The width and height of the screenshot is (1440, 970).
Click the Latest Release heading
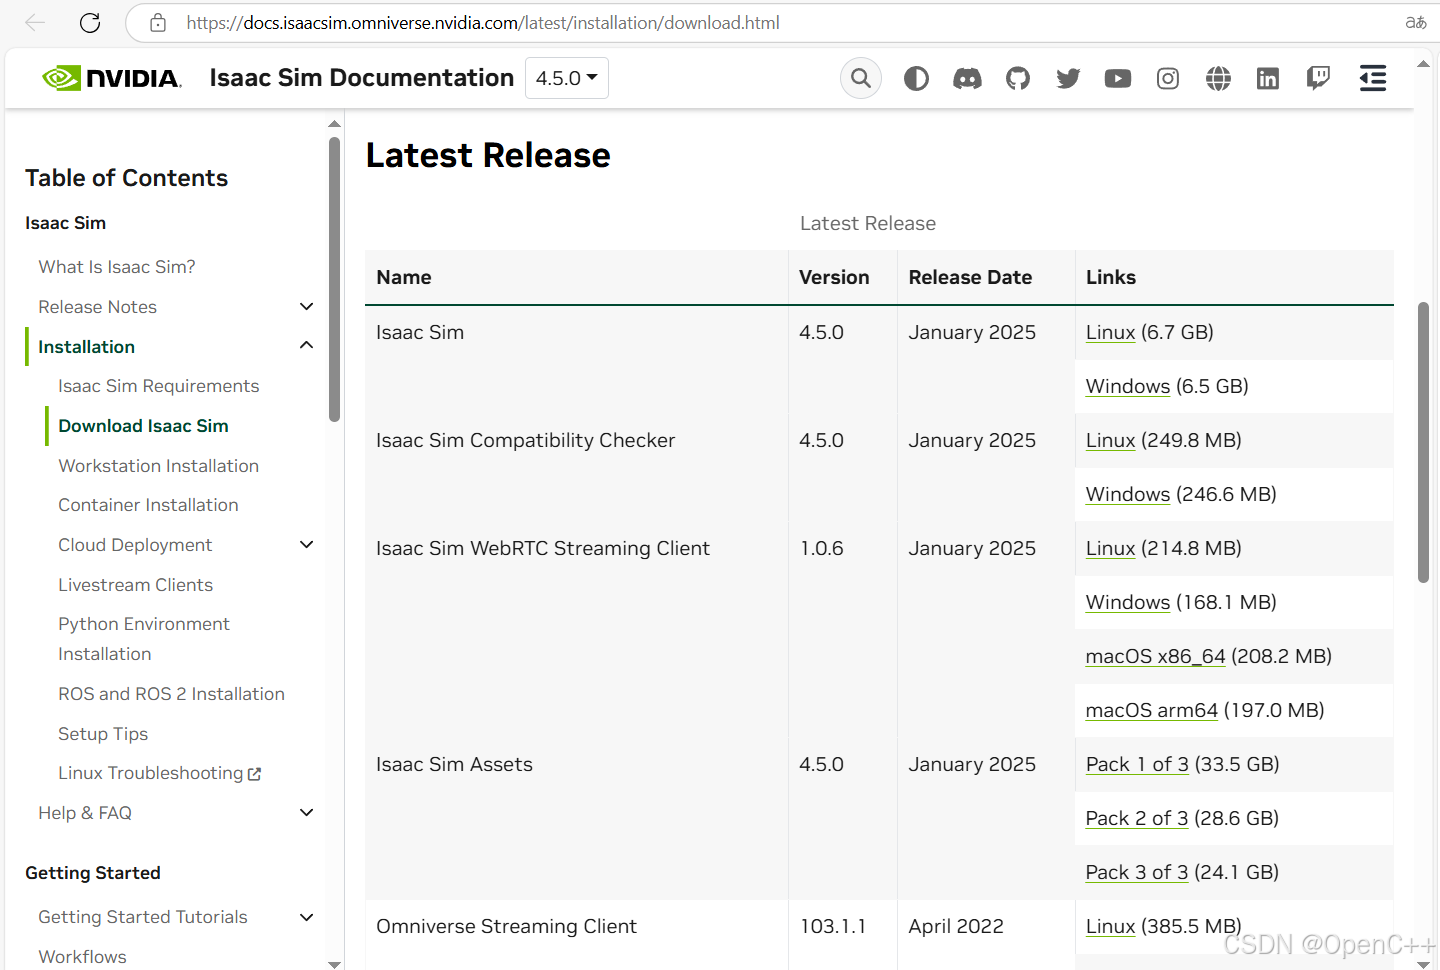coord(488,155)
